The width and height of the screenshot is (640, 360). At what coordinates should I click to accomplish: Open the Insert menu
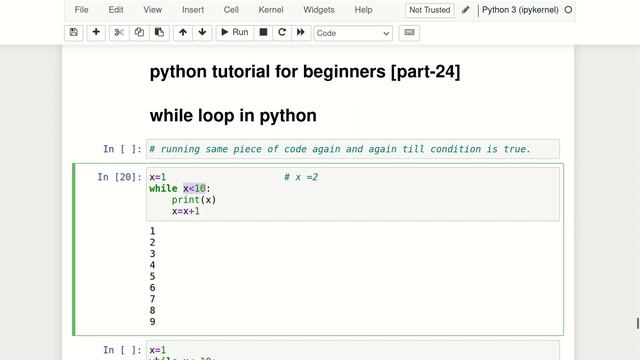point(193,10)
